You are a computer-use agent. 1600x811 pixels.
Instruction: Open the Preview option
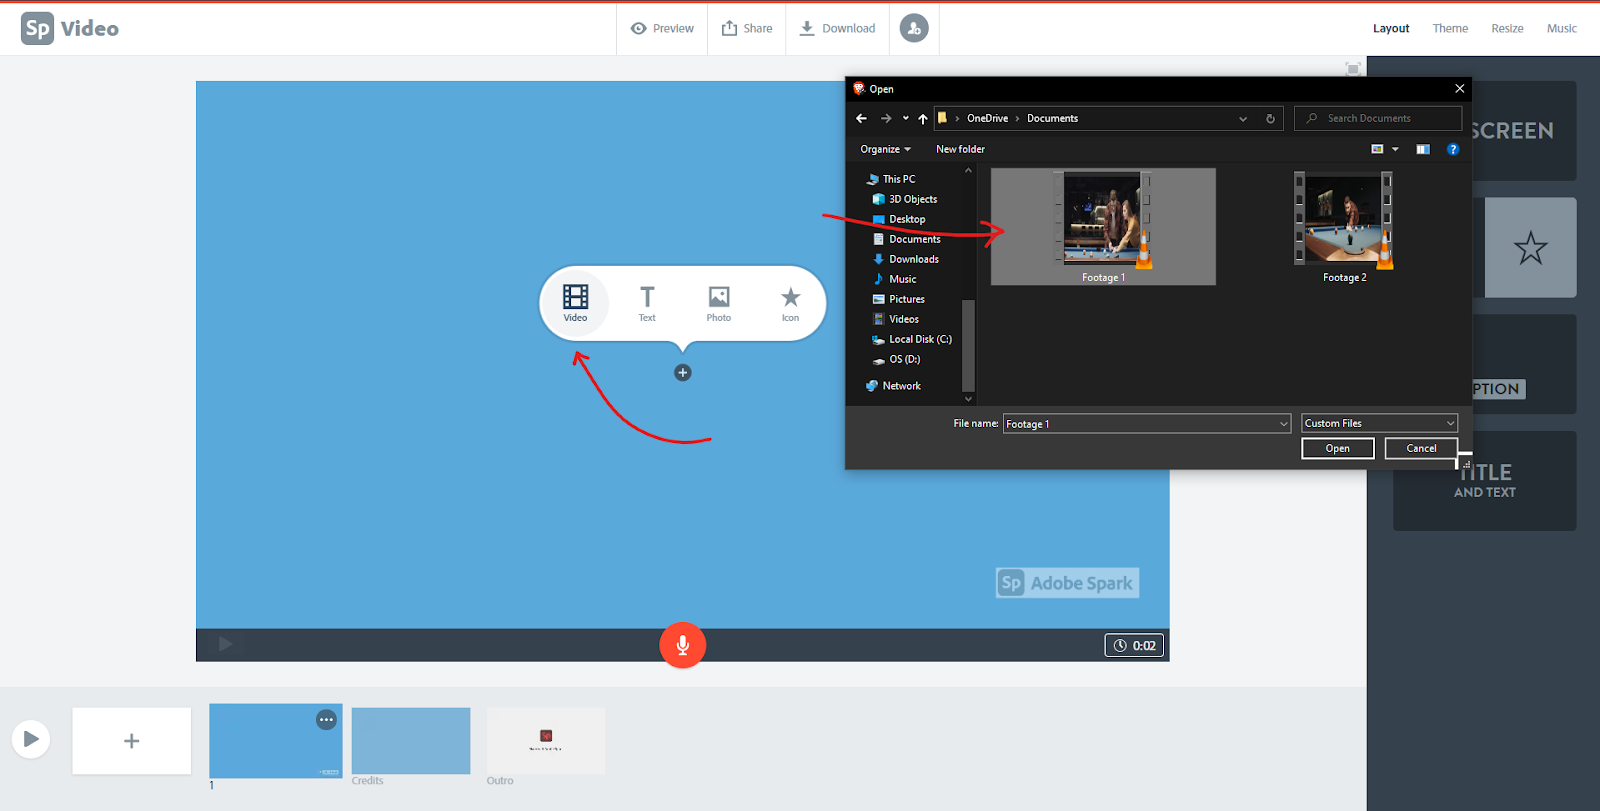tap(662, 28)
